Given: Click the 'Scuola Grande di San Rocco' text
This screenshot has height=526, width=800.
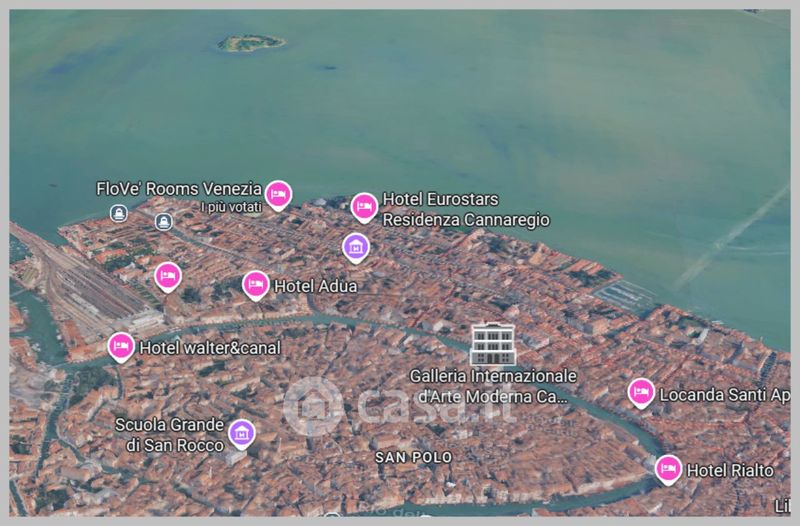Looking at the screenshot, I should [x=169, y=434].
